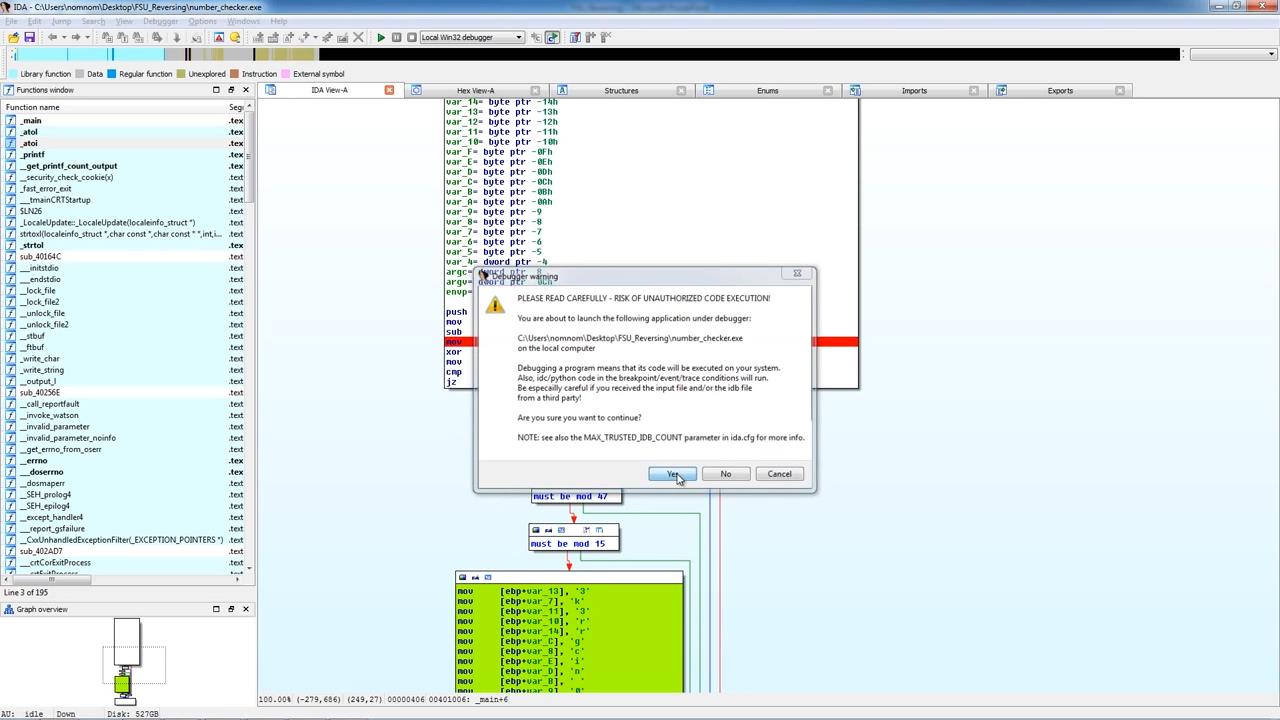Switch to the Imports tab
This screenshot has width=1280, height=720.
(914, 90)
